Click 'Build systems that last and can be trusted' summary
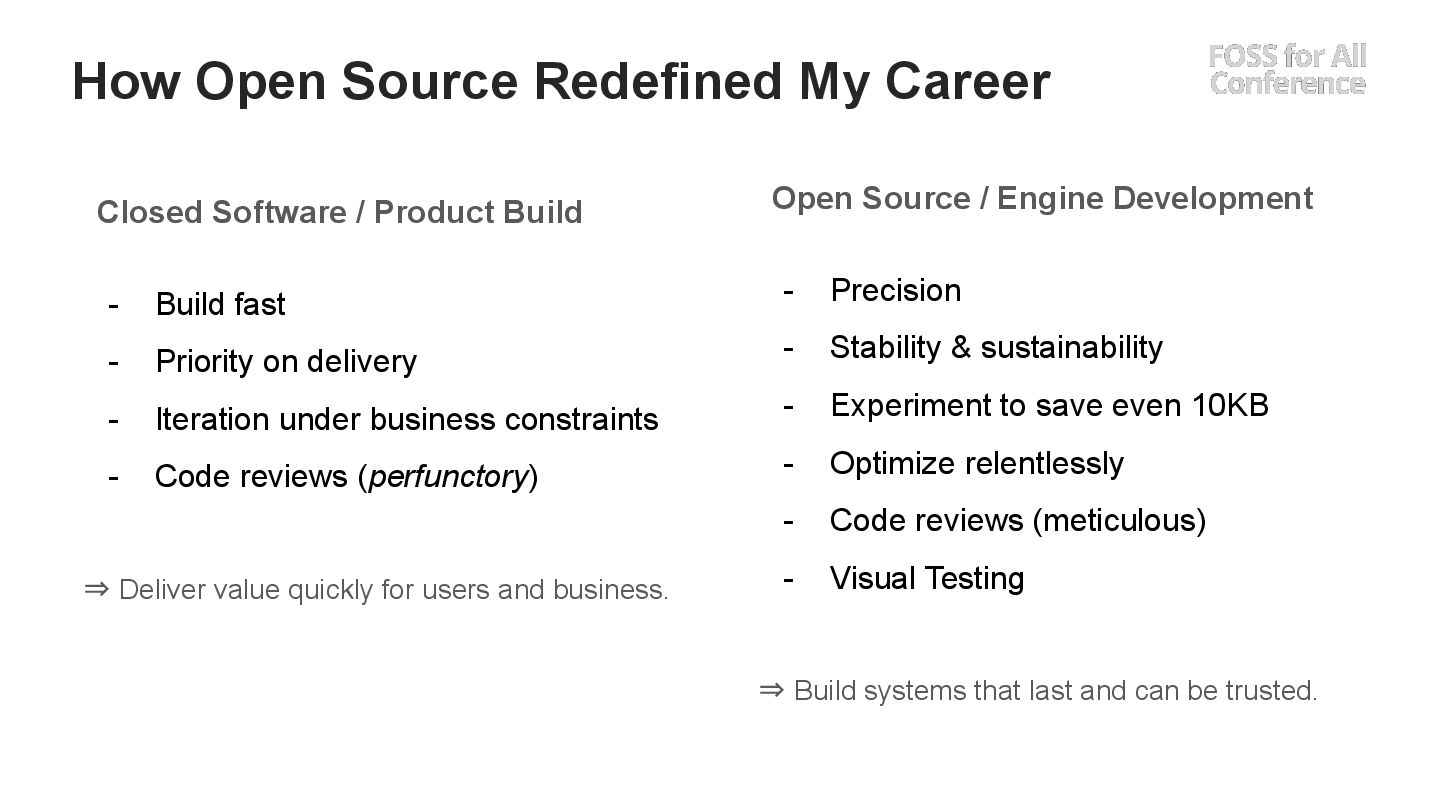The width and height of the screenshot is (1440, 810). point(1055,691)
